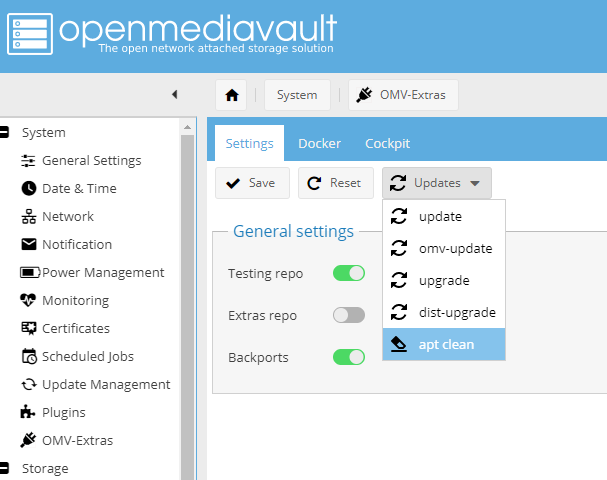
Task: Click the Monitoring heartbeat icon
Action: [28, 300]
